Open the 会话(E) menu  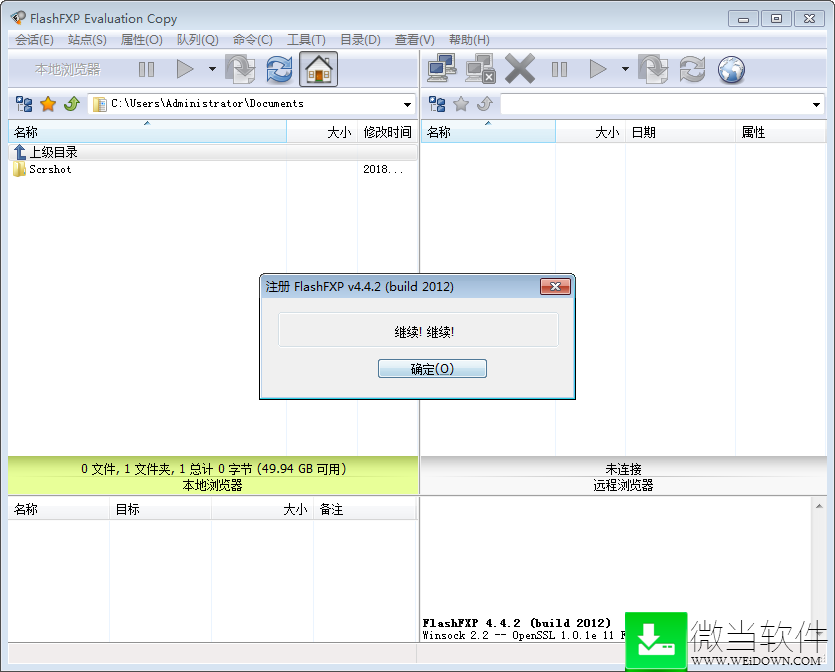(x=34, y=40)
